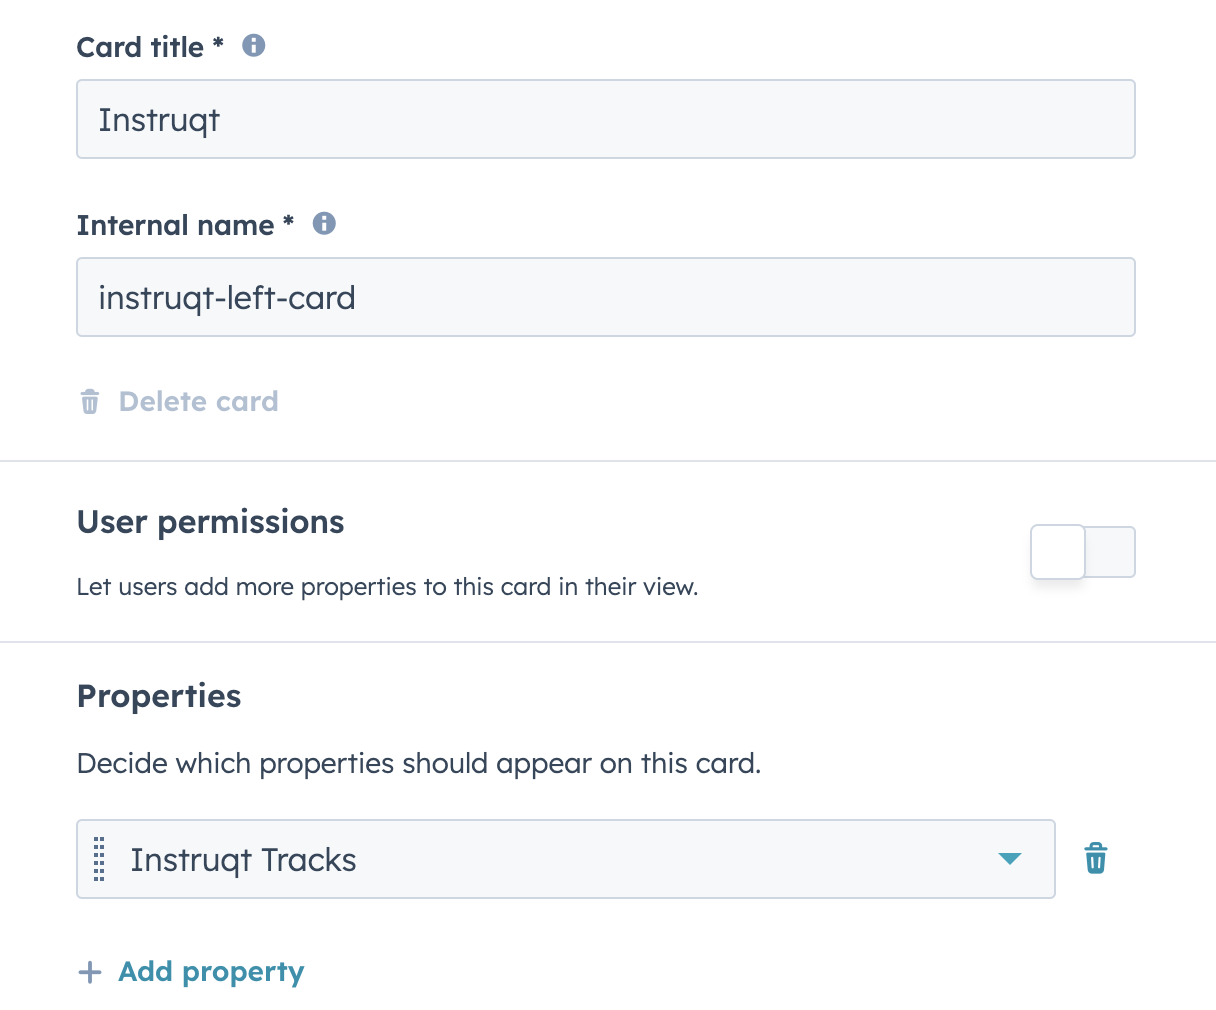Click the drag handle on Instruqt Tracks property
The height and width of the screenshot is (1010, 1216).
[x=99, y=859]
